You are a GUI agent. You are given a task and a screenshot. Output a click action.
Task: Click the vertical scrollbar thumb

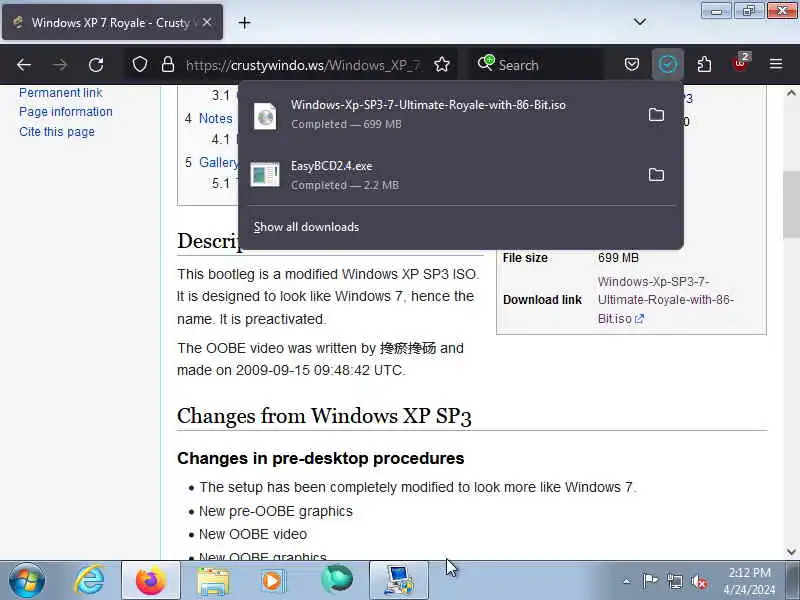pyautogui.click(x=791, y=205)
